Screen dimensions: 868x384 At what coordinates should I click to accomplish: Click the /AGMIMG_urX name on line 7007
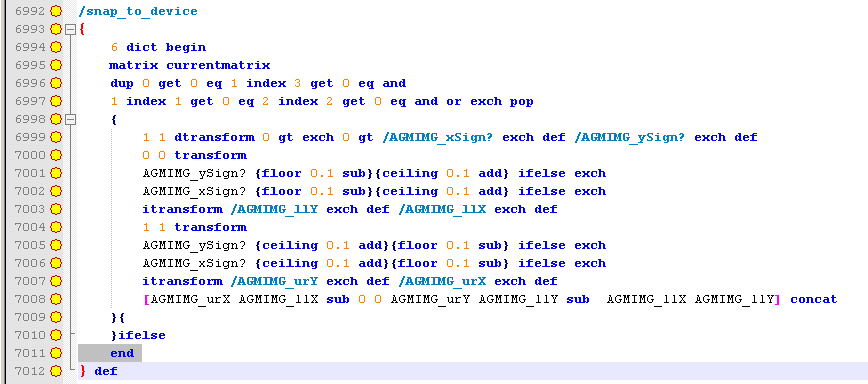tap(442, 281)
